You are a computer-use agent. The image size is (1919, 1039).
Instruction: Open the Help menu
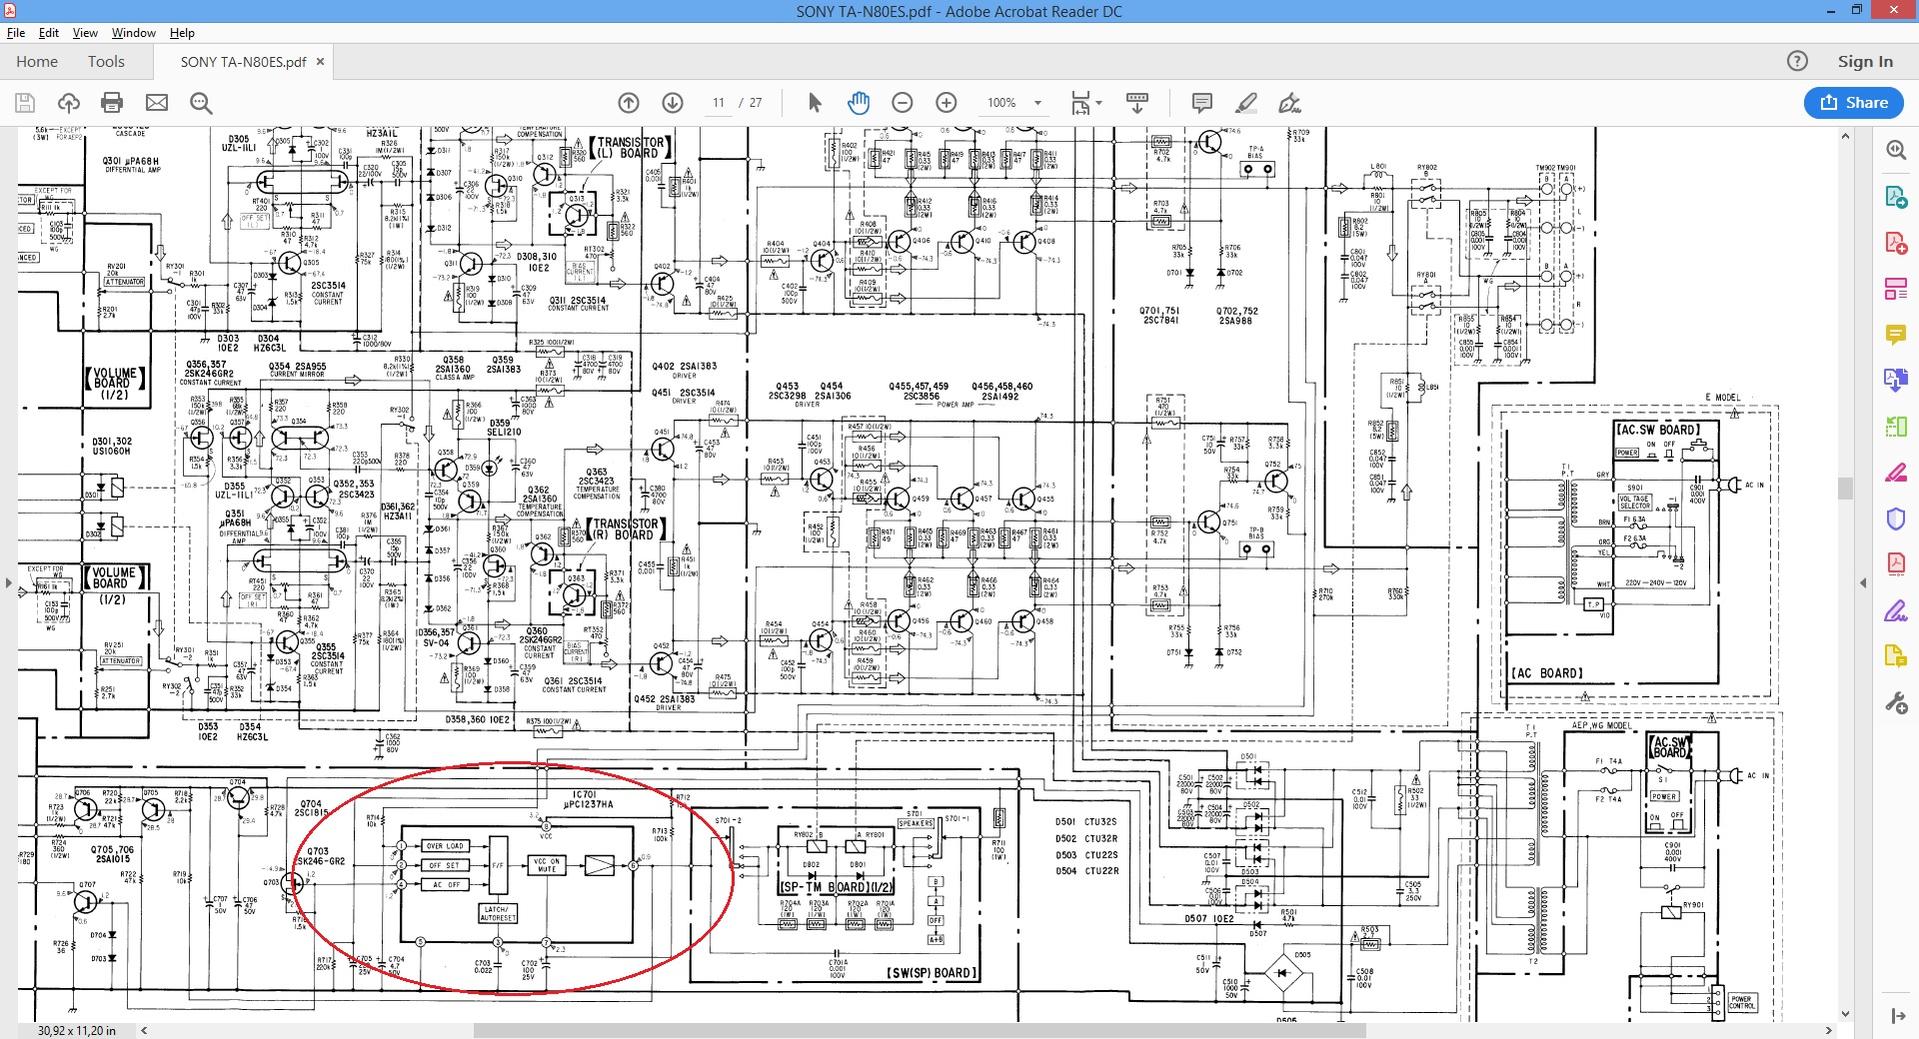pyautogui.click(x=182, y=33)
